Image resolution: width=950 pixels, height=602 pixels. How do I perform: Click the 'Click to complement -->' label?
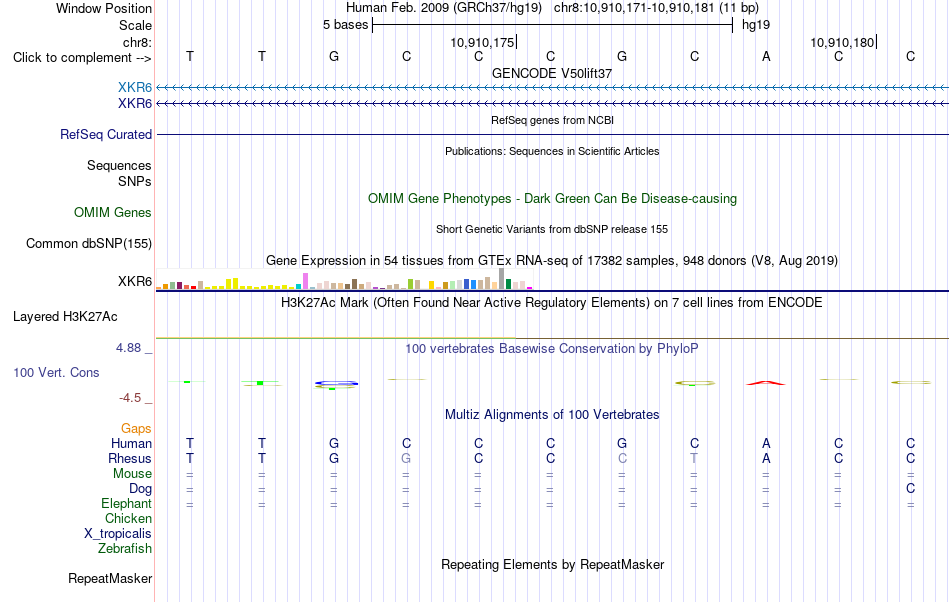pos(82,58)
